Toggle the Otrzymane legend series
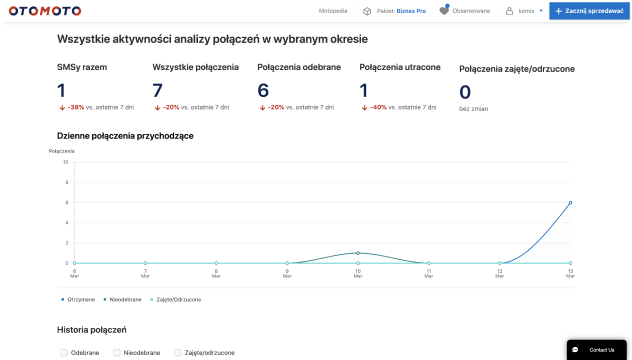 [78, 300]
